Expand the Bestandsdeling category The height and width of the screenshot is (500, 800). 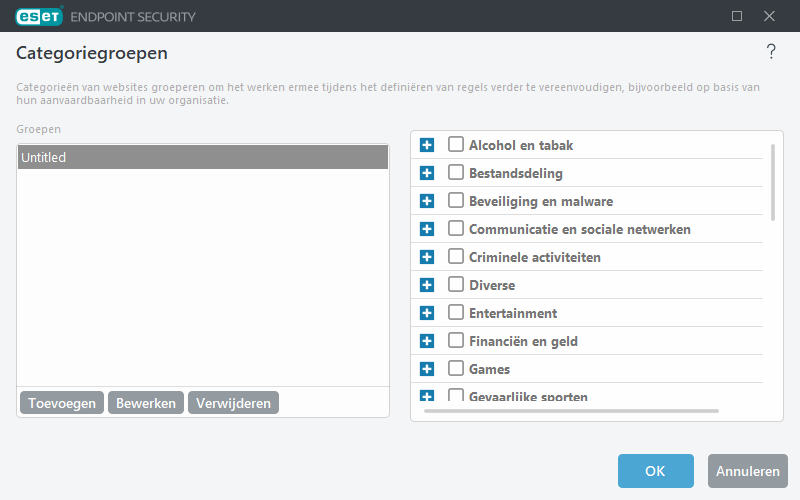[427, 173]
